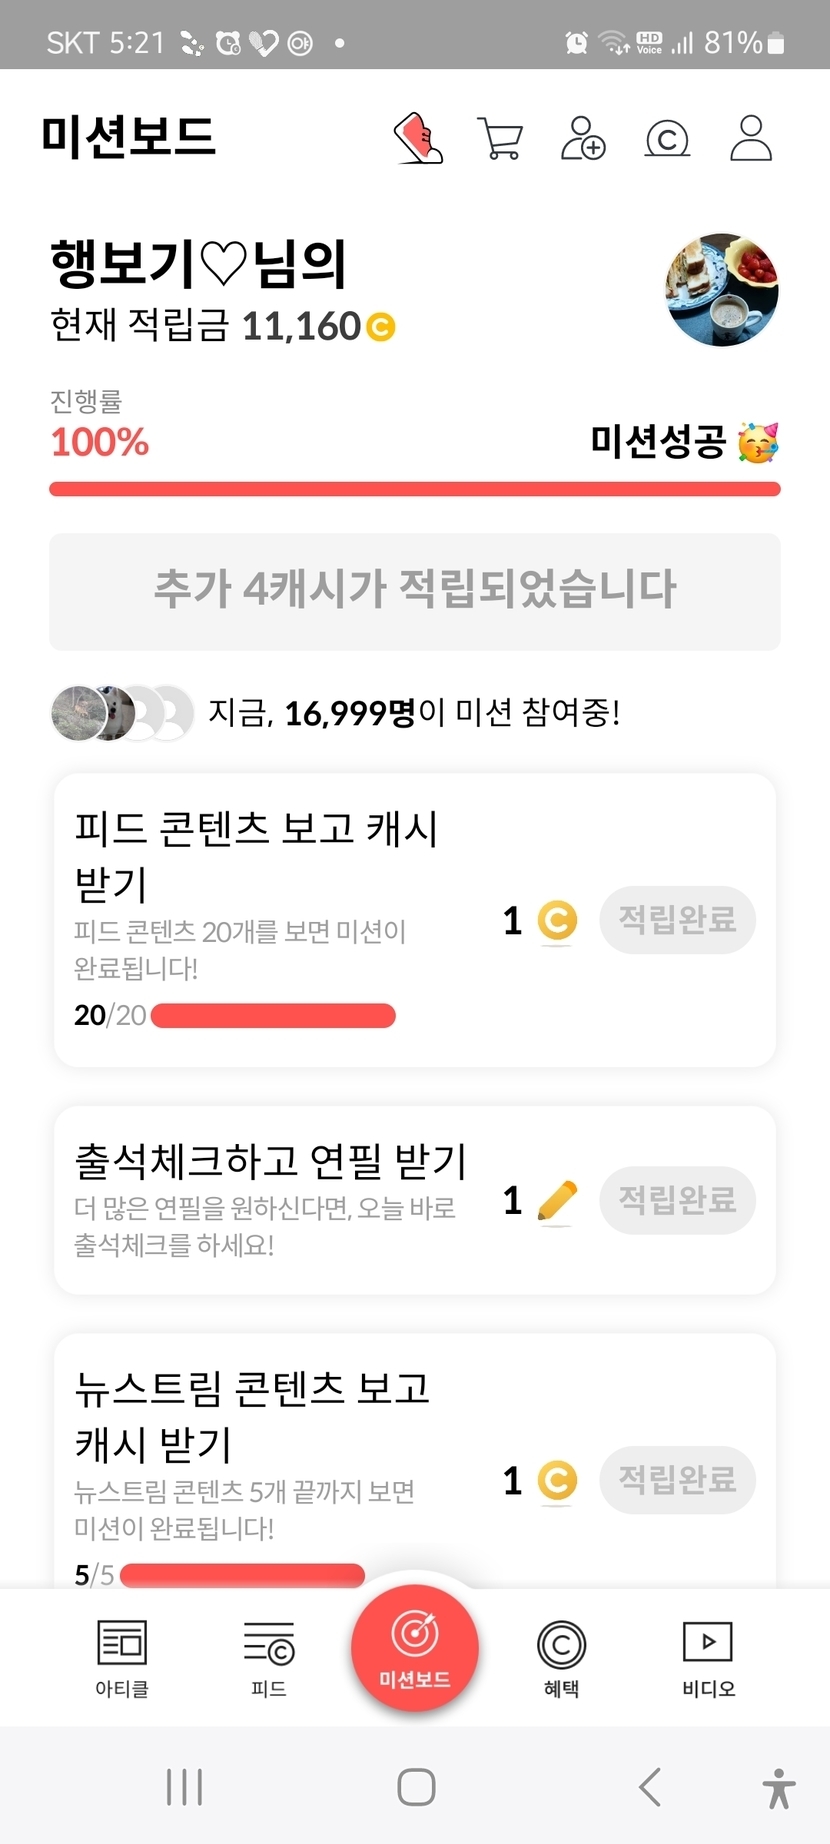Switch to the 피드 tab
830x1844 pixels.
tap(268, 1658)
